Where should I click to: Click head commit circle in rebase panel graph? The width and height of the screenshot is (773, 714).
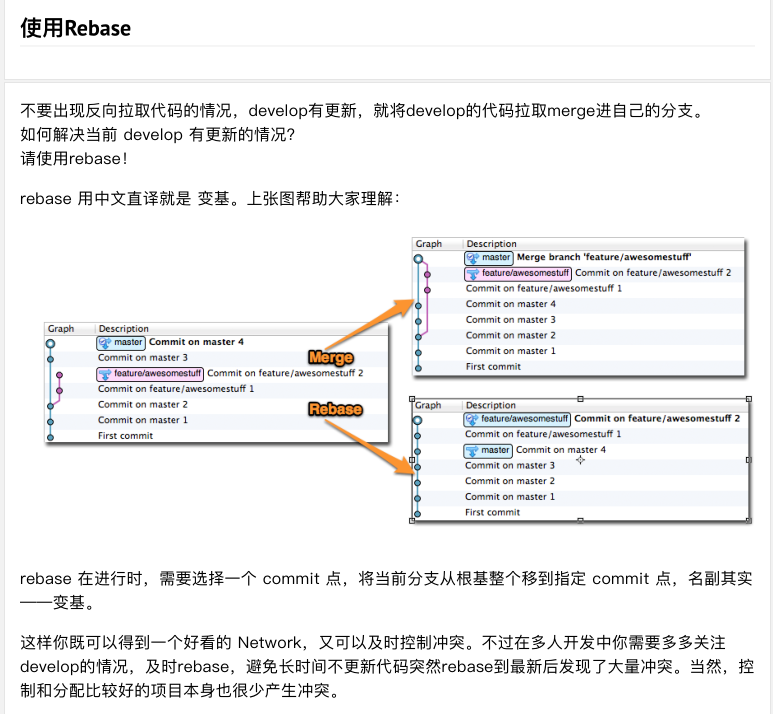pyautogui.click(x=417, y=420)
